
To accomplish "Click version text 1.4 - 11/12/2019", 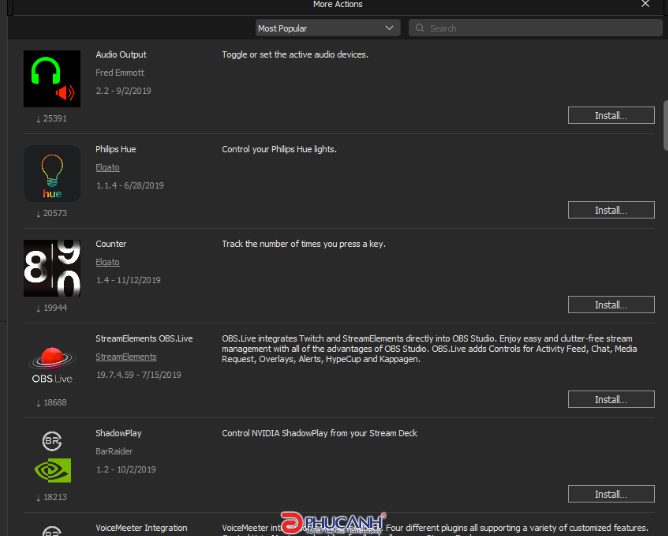I will click(x=128, y=280).
